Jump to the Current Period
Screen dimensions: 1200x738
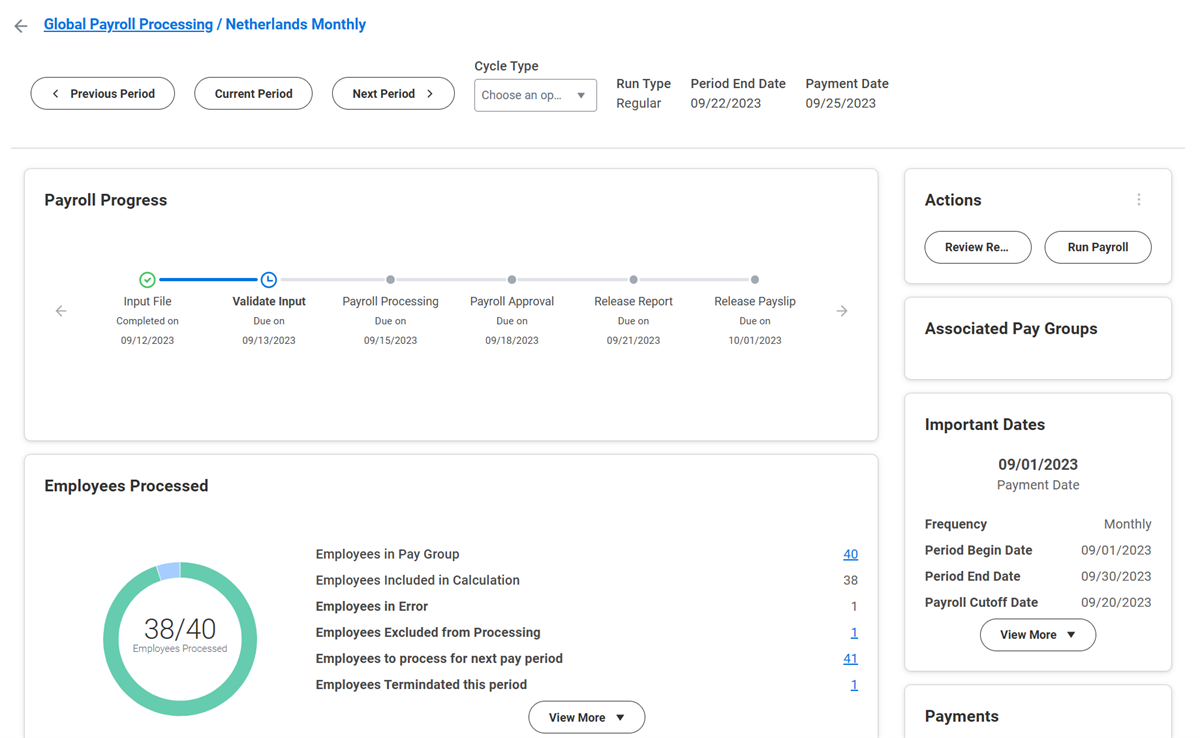tap(253, 94)
